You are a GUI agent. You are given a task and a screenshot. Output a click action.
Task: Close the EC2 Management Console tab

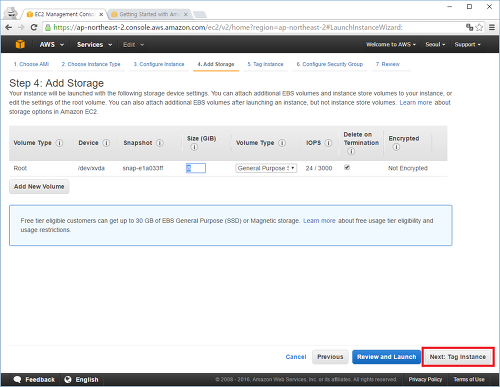pos(101,14)
